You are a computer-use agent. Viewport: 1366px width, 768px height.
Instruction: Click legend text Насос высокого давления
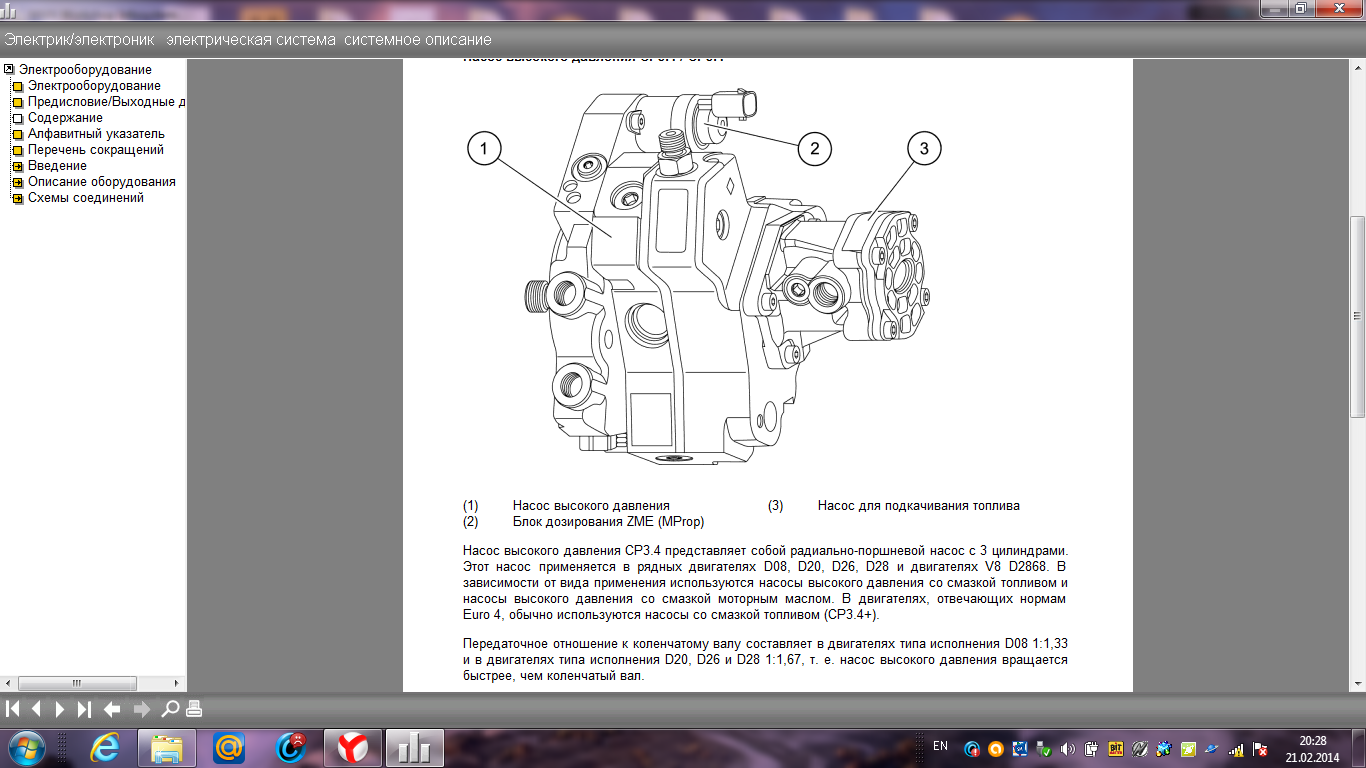coord(591,506)
